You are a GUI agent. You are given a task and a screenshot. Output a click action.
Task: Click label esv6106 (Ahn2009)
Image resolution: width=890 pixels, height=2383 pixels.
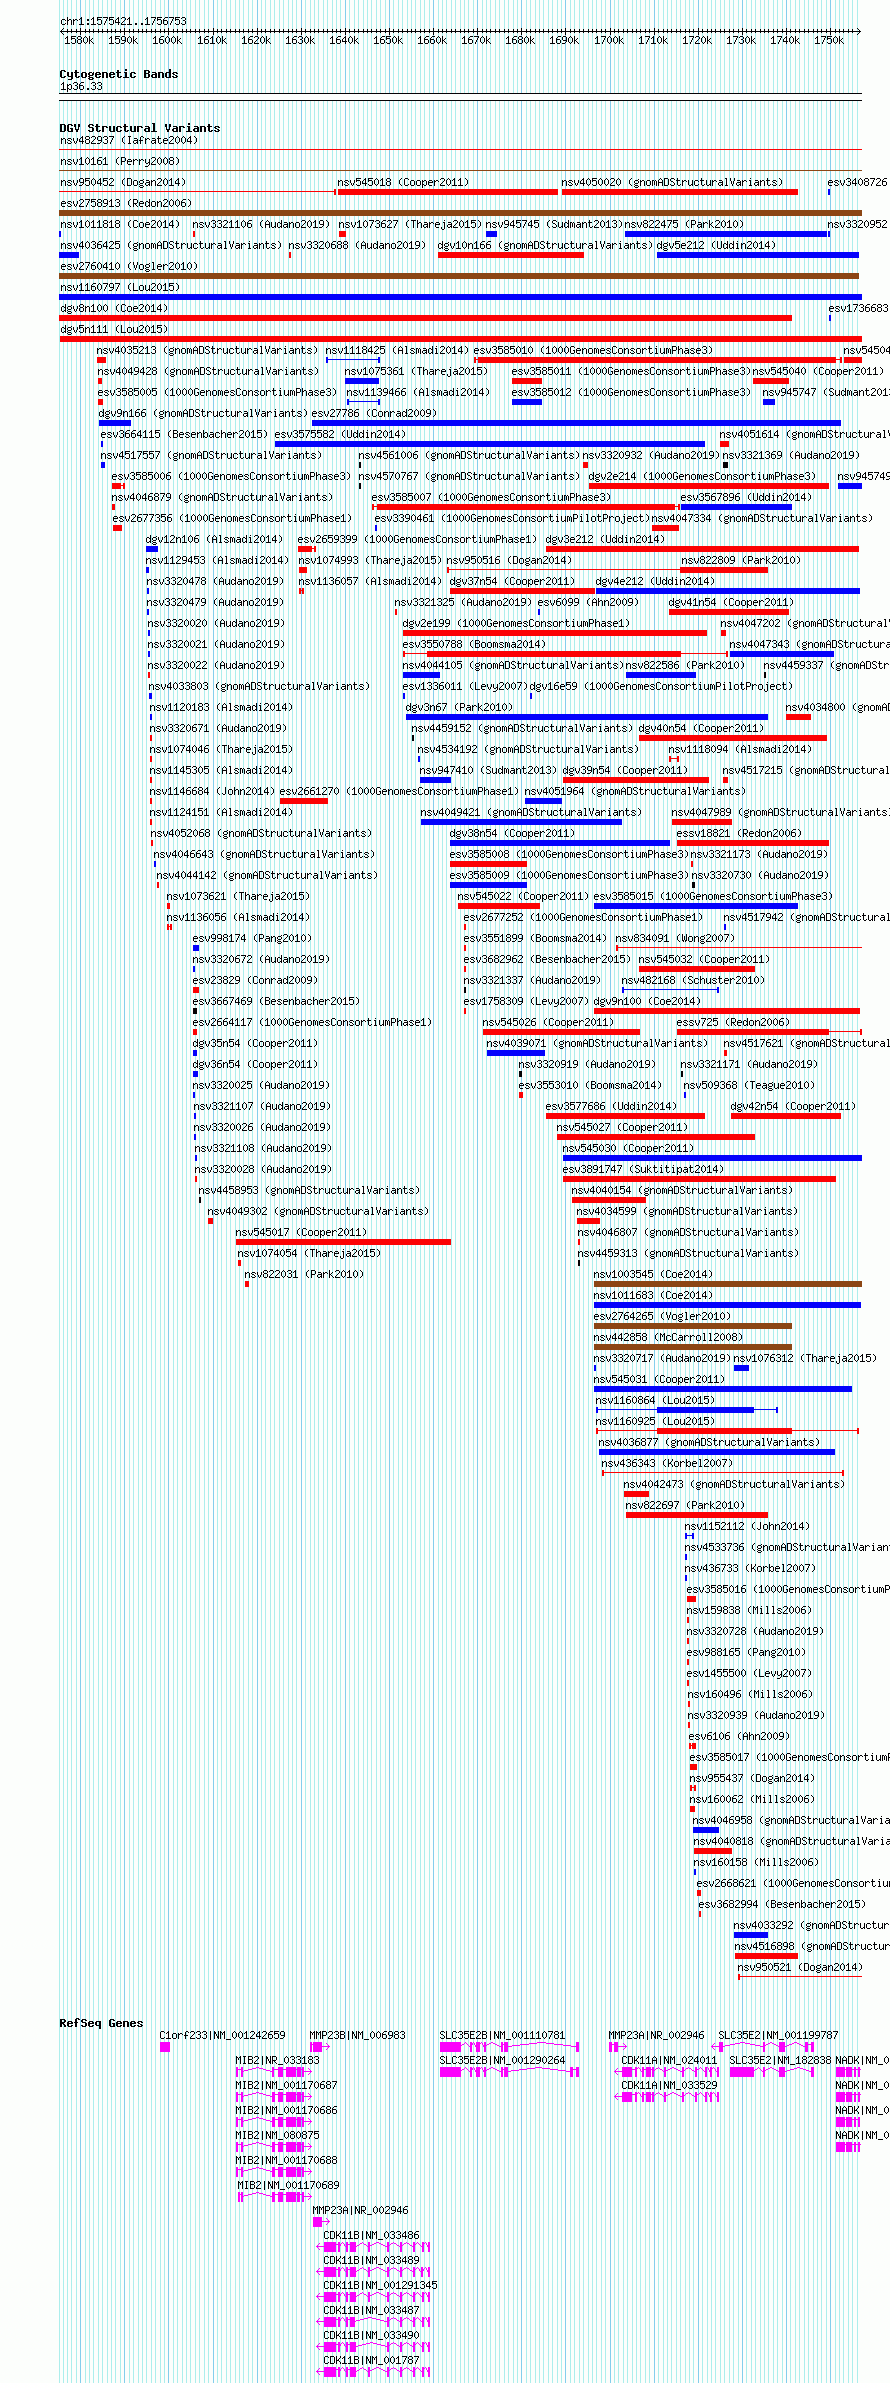[740, 1737]
